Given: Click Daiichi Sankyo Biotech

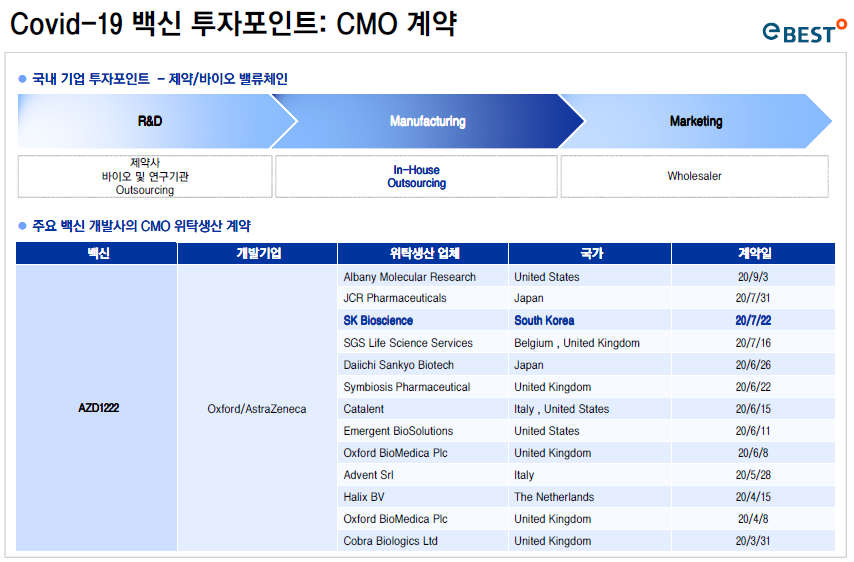Looking at the screenshot, I should (399, 365).
